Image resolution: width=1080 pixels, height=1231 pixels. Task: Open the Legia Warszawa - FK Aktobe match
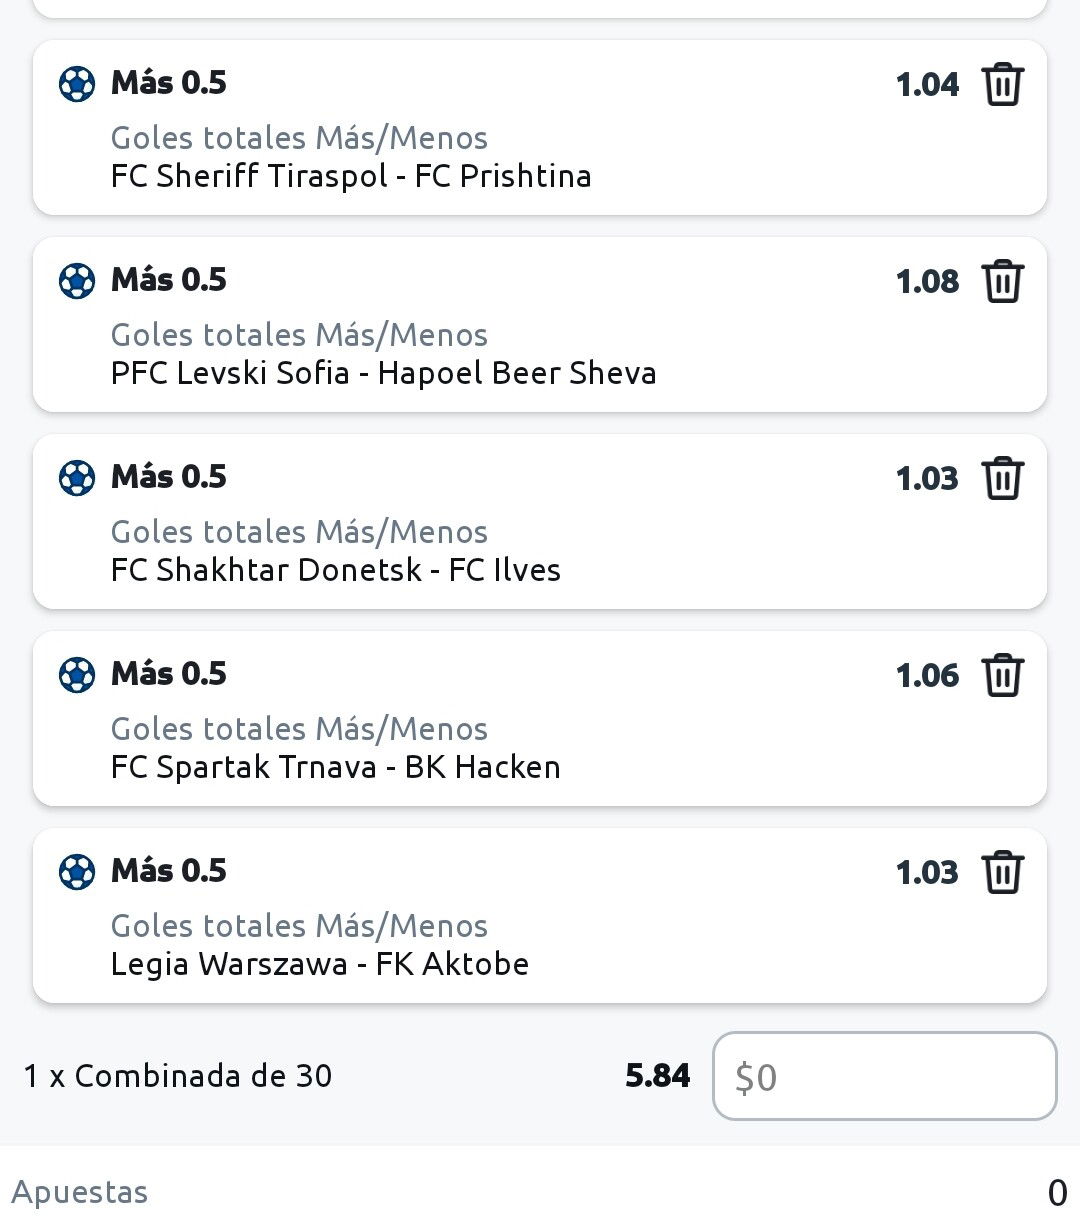[x=320, y=964]
